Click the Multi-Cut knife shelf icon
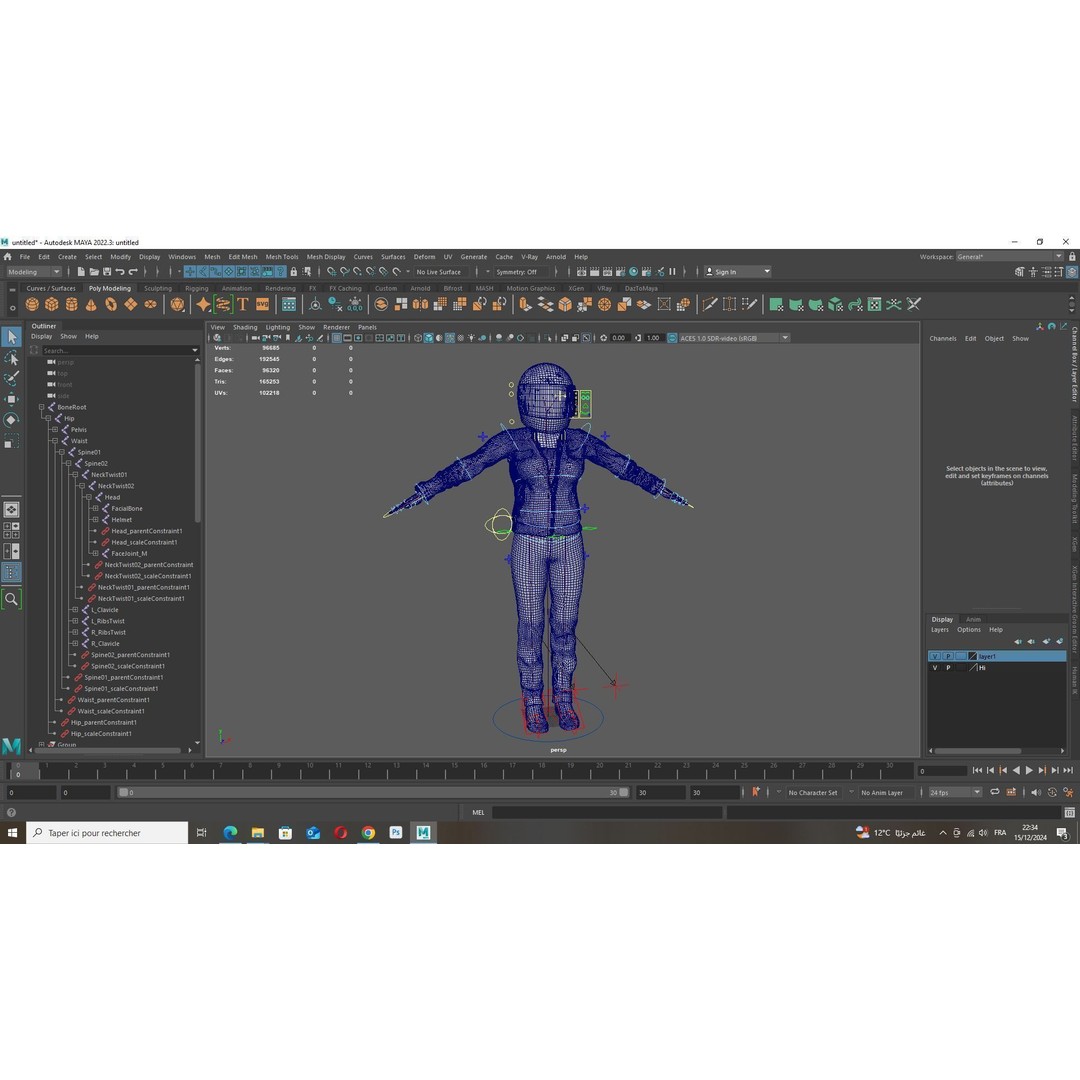The image size is (1080, 1080). click(709, 304)
